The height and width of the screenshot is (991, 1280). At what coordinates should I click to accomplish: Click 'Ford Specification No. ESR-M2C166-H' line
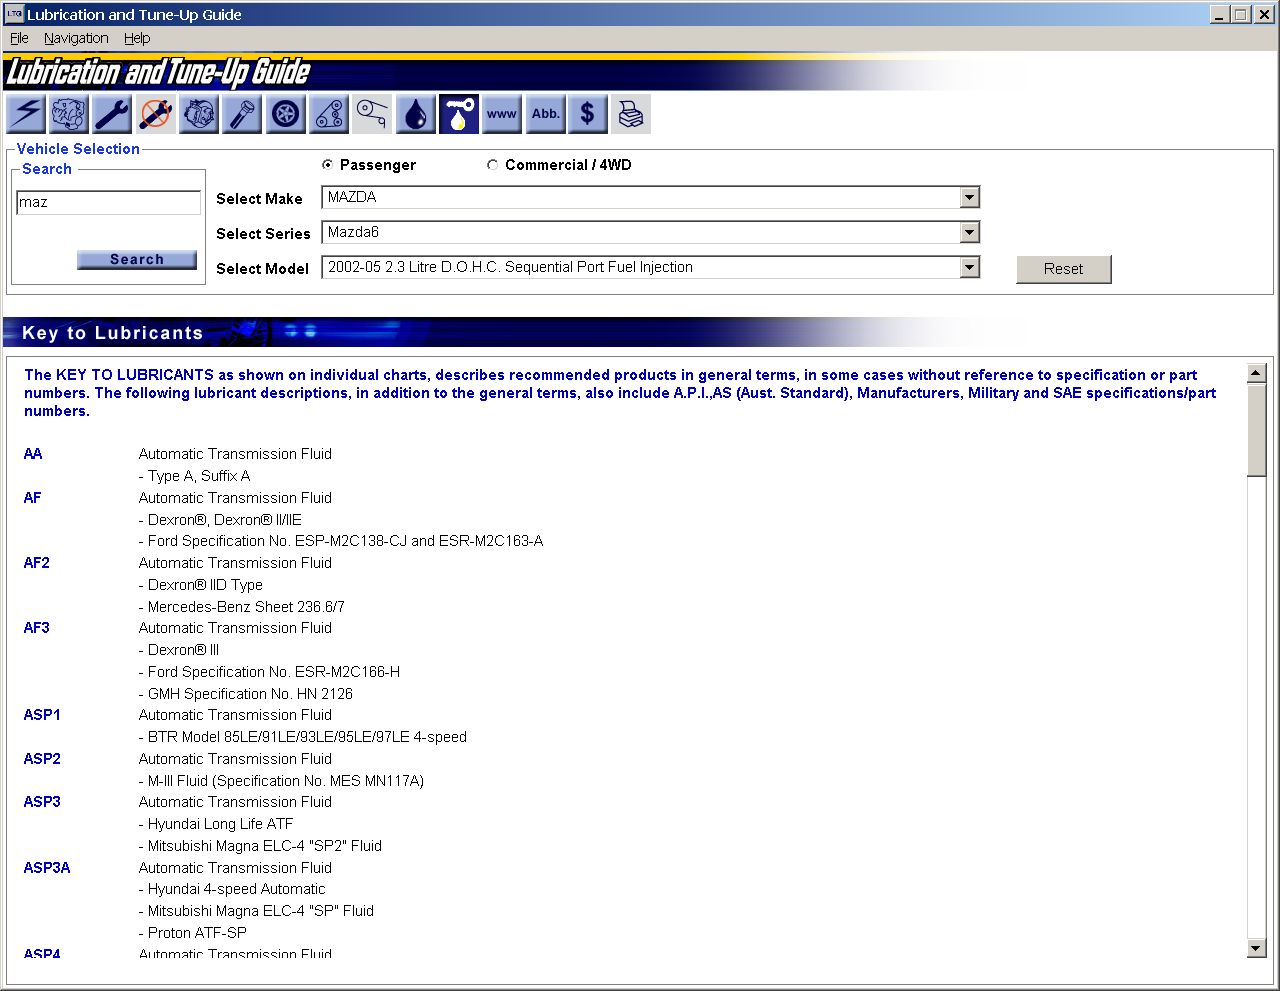click(269, 672)
